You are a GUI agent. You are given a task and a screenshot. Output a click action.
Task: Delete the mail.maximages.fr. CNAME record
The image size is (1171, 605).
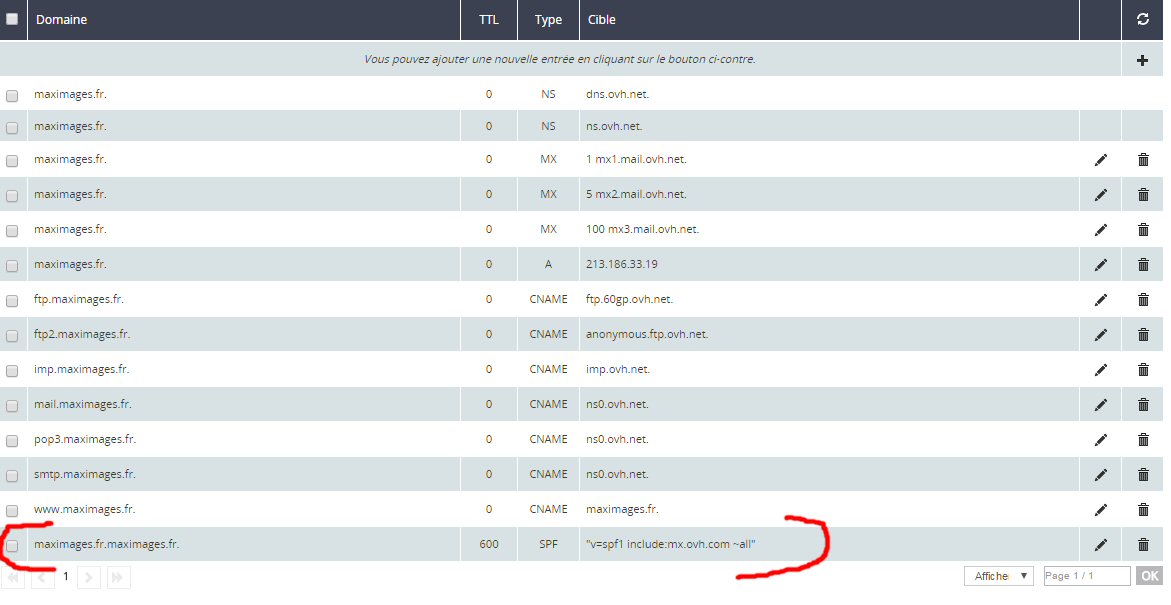tap(1143, 405)
